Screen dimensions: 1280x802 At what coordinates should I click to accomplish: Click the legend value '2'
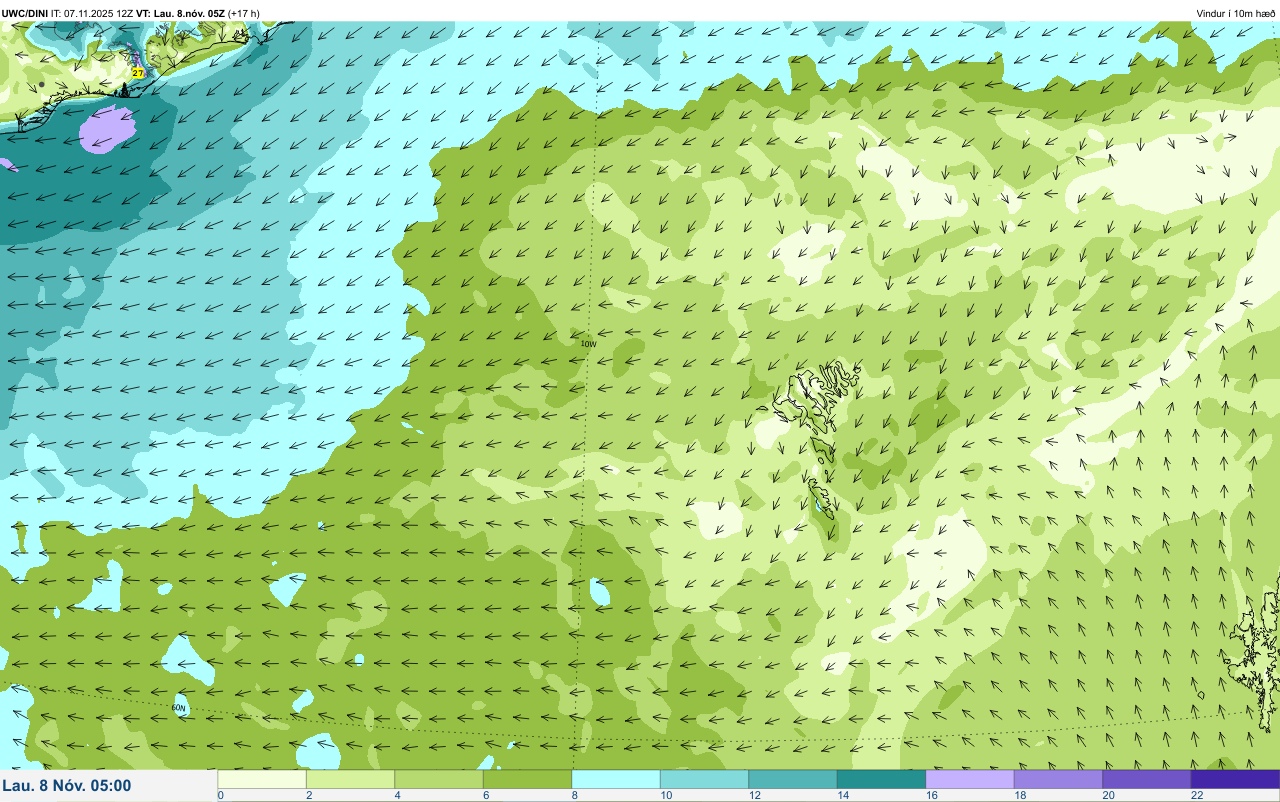pyautogui.click(x=309, y=795)
